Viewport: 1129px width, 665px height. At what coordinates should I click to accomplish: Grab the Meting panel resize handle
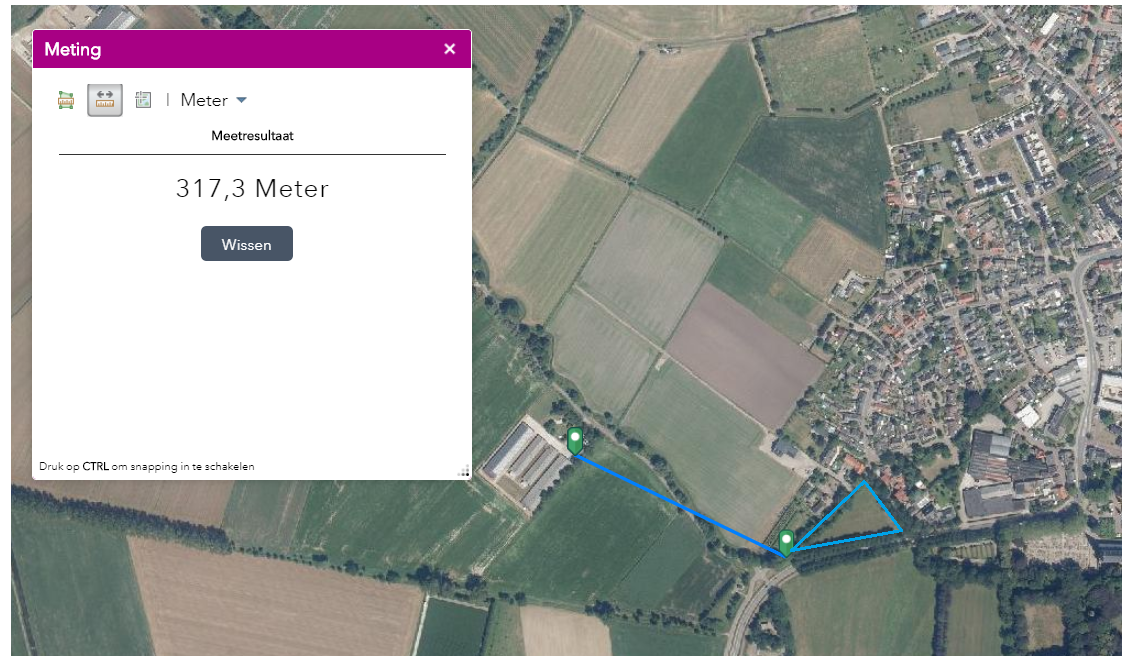[x=464, y=471]
